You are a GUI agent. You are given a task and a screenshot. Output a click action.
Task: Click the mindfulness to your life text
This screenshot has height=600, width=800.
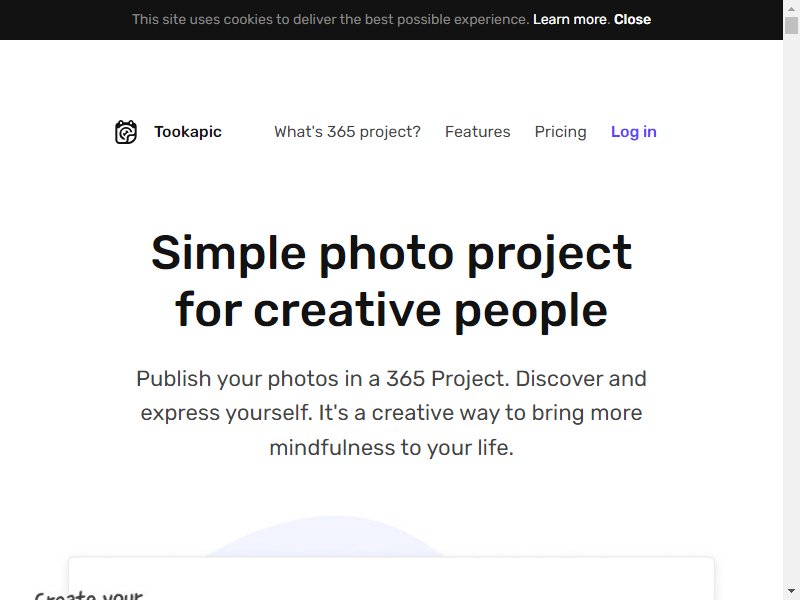(391, 447)
